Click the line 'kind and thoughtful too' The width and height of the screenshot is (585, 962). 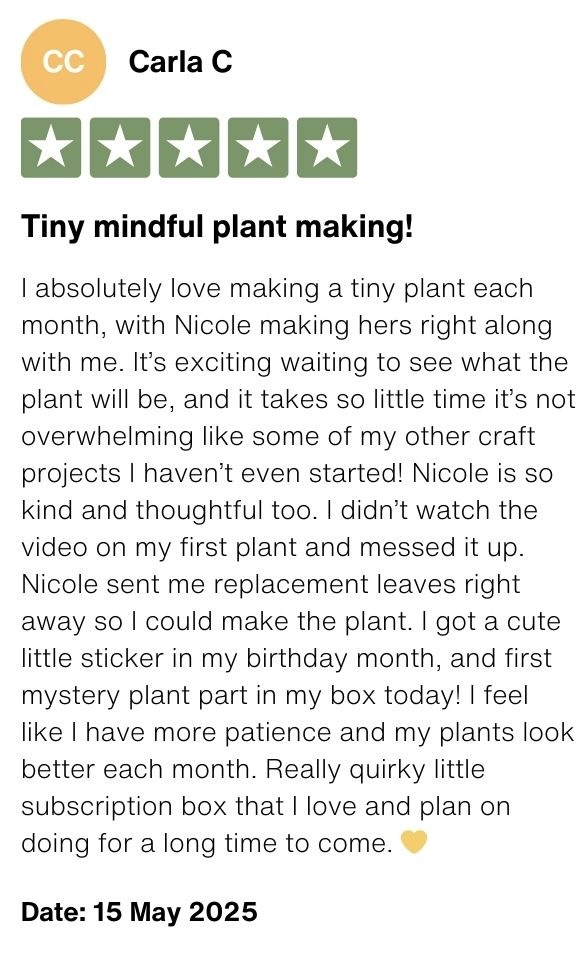(280, 510)
